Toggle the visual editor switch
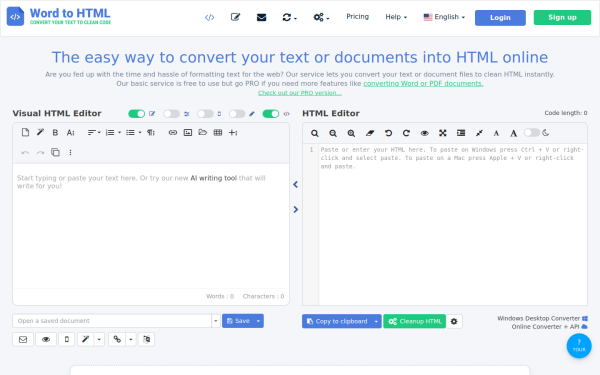The width and height of the screenshot is (600, 375). [x=137, y=114]
